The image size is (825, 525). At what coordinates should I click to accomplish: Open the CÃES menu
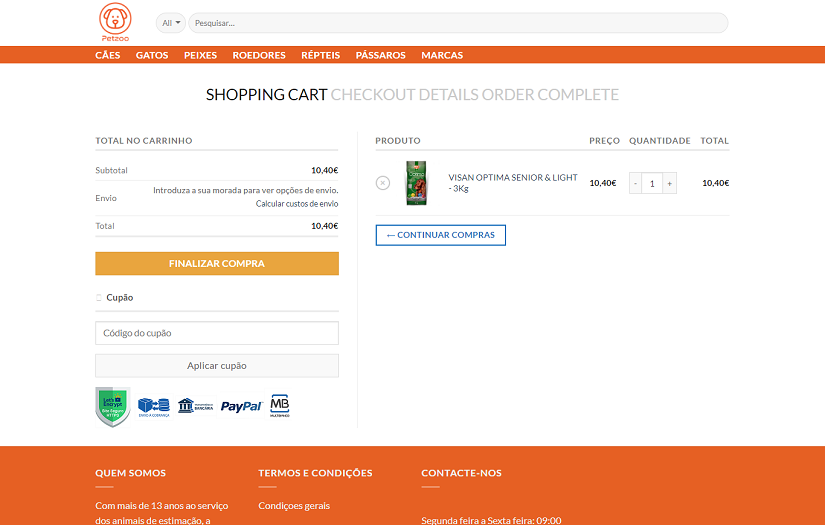[108, 55]
